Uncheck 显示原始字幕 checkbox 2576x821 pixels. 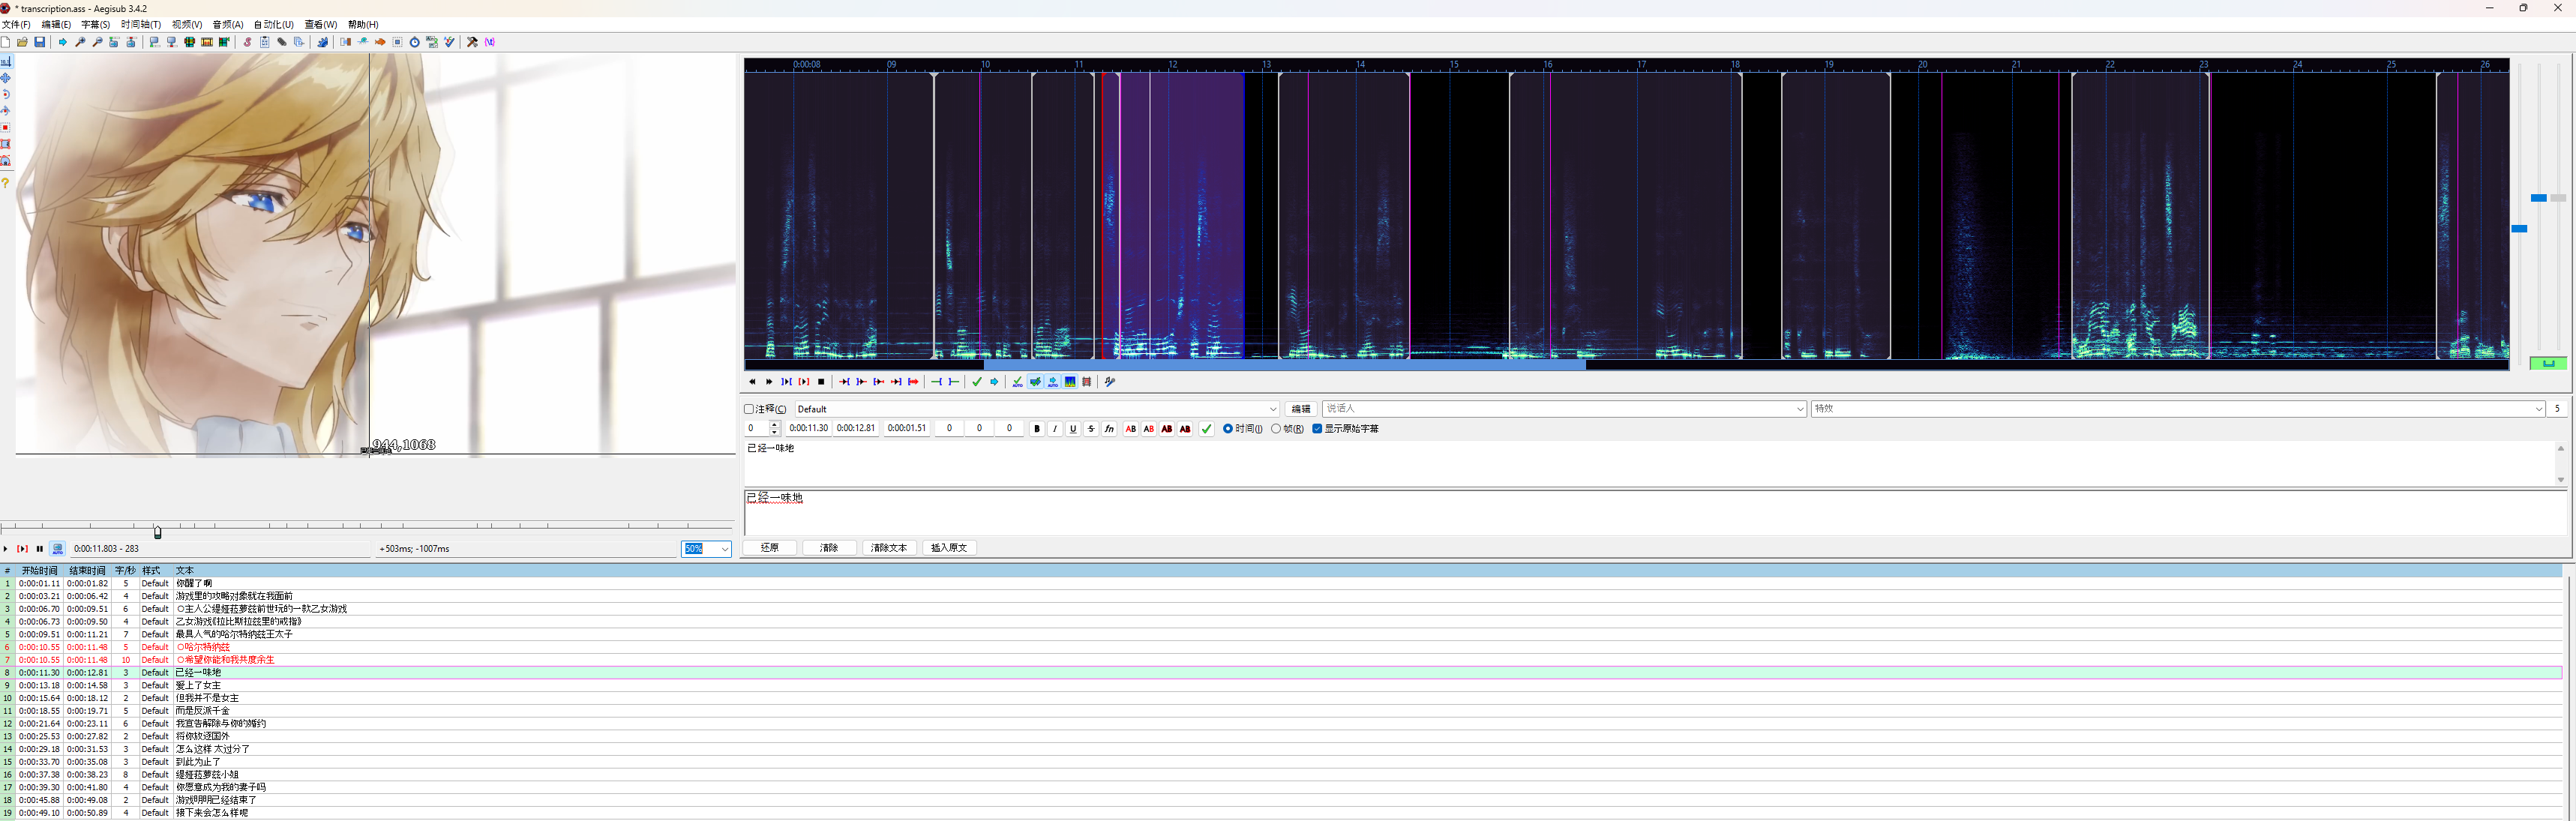click(1317, 429)
